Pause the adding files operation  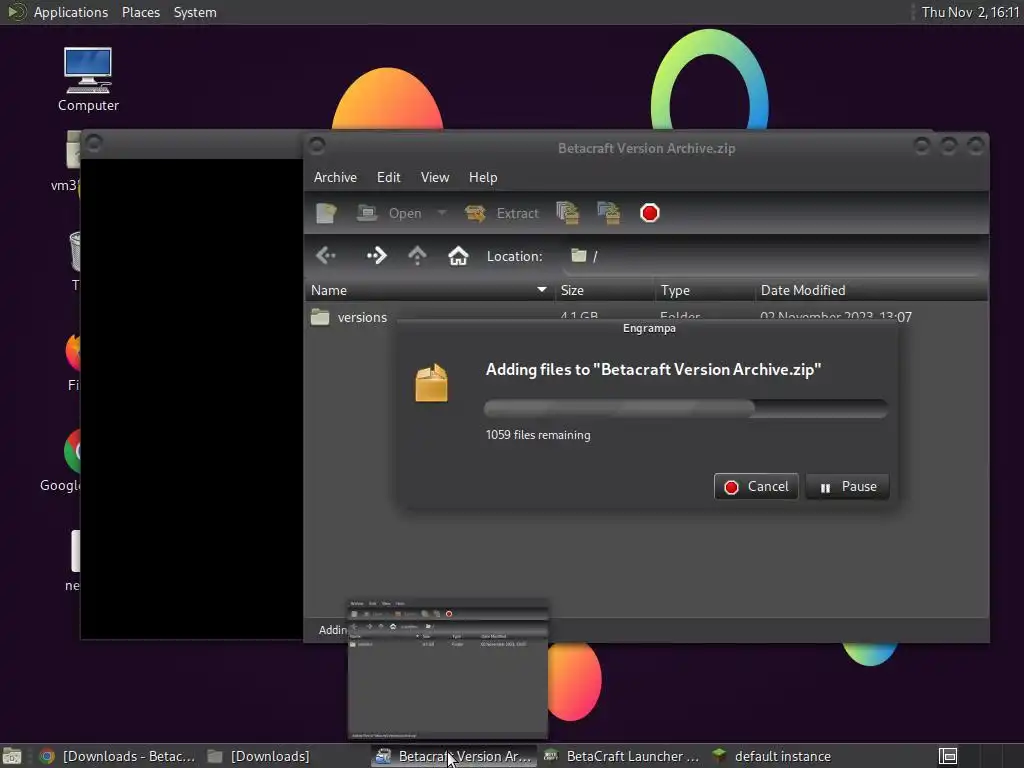pyautogui.click(x=848, y=487)
